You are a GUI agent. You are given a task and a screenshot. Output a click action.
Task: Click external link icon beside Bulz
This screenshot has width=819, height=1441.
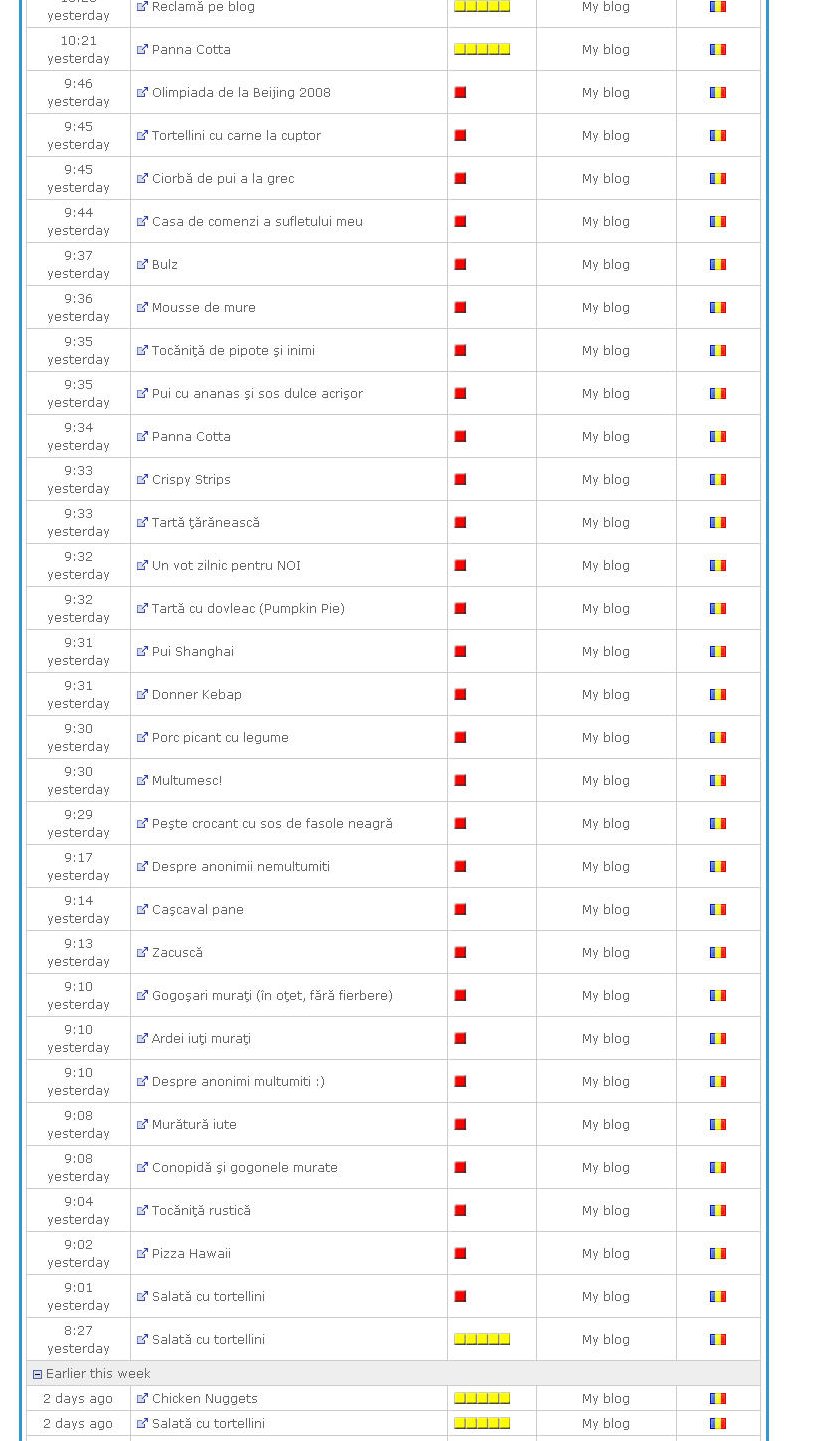click(142, 265)
